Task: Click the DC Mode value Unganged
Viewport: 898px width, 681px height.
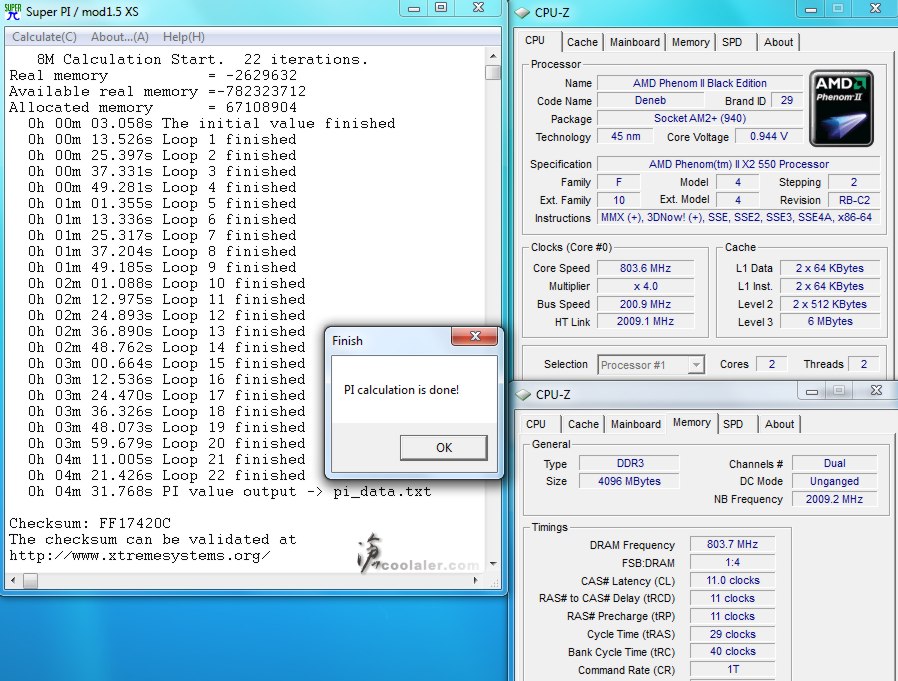Action: pos(834,481)
